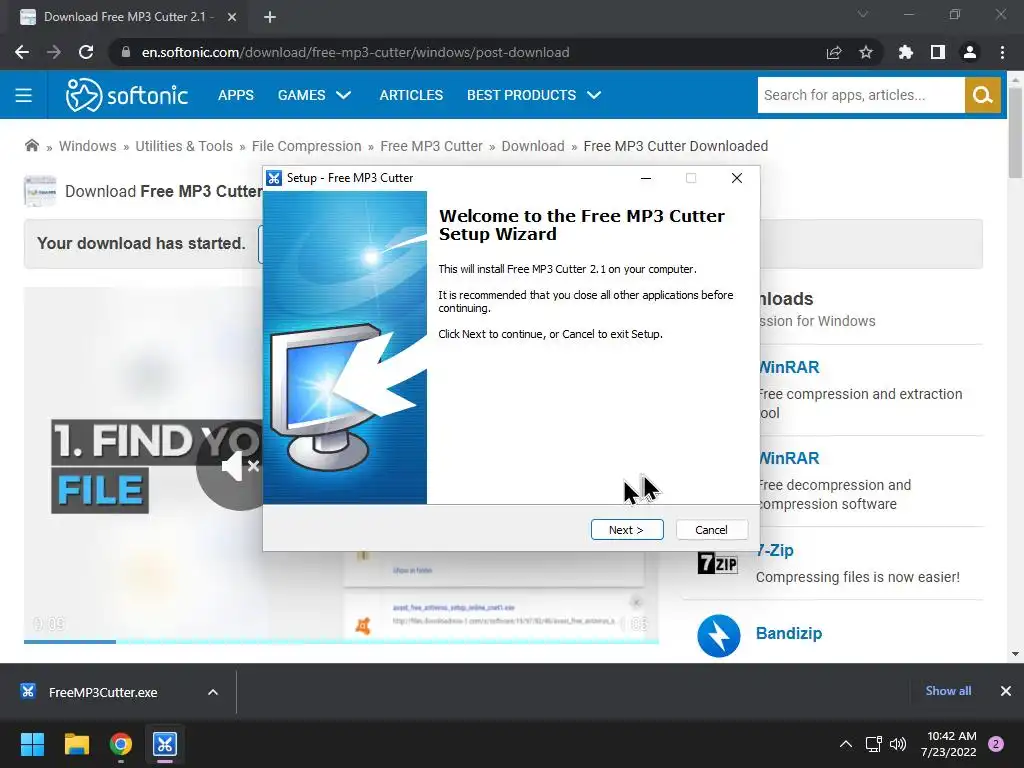Click the Softonic logo
The height and width of the screenshot is (768, 1024).
[x=127, y=95]
